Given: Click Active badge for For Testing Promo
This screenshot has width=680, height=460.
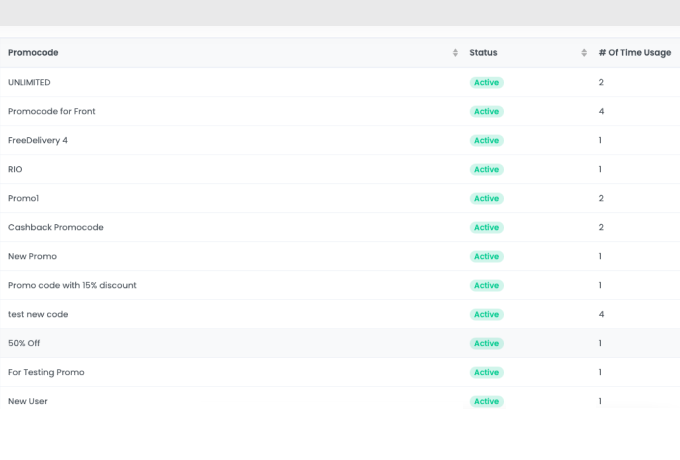Looking at the screenshot, I should coord(487,372).
